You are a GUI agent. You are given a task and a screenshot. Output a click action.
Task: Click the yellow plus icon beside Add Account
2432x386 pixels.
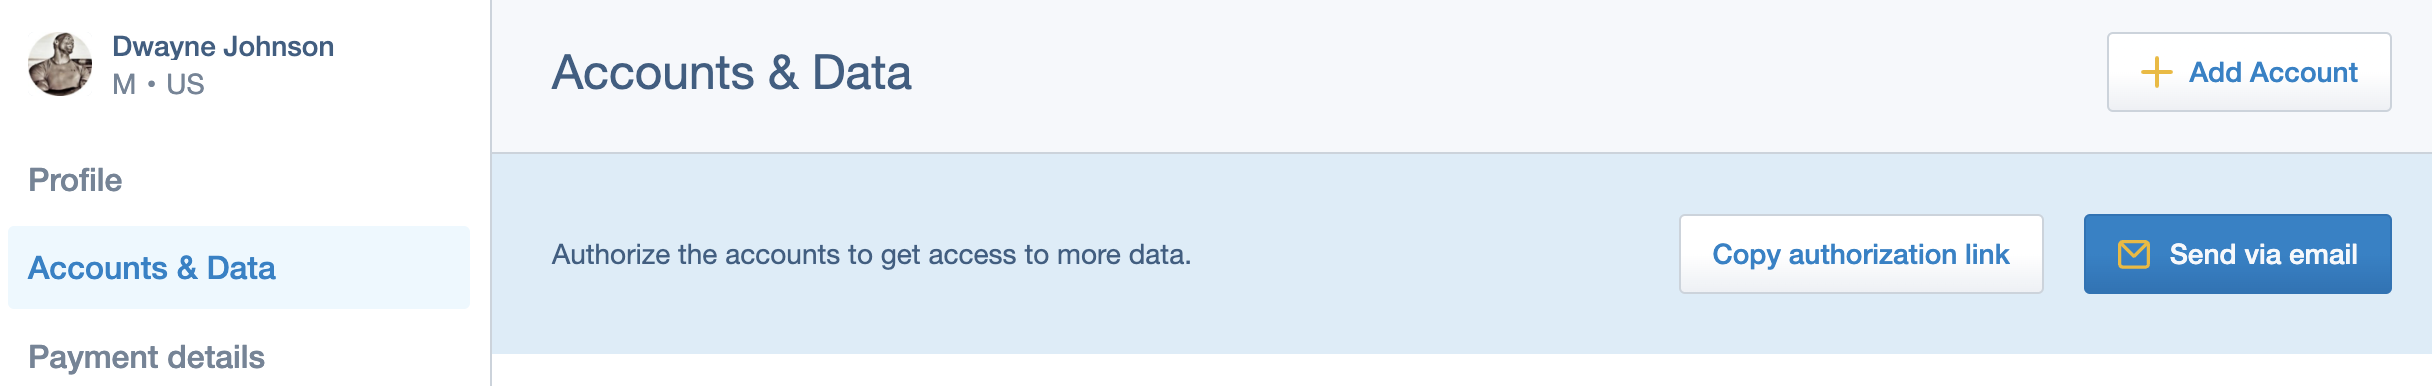2156,72
